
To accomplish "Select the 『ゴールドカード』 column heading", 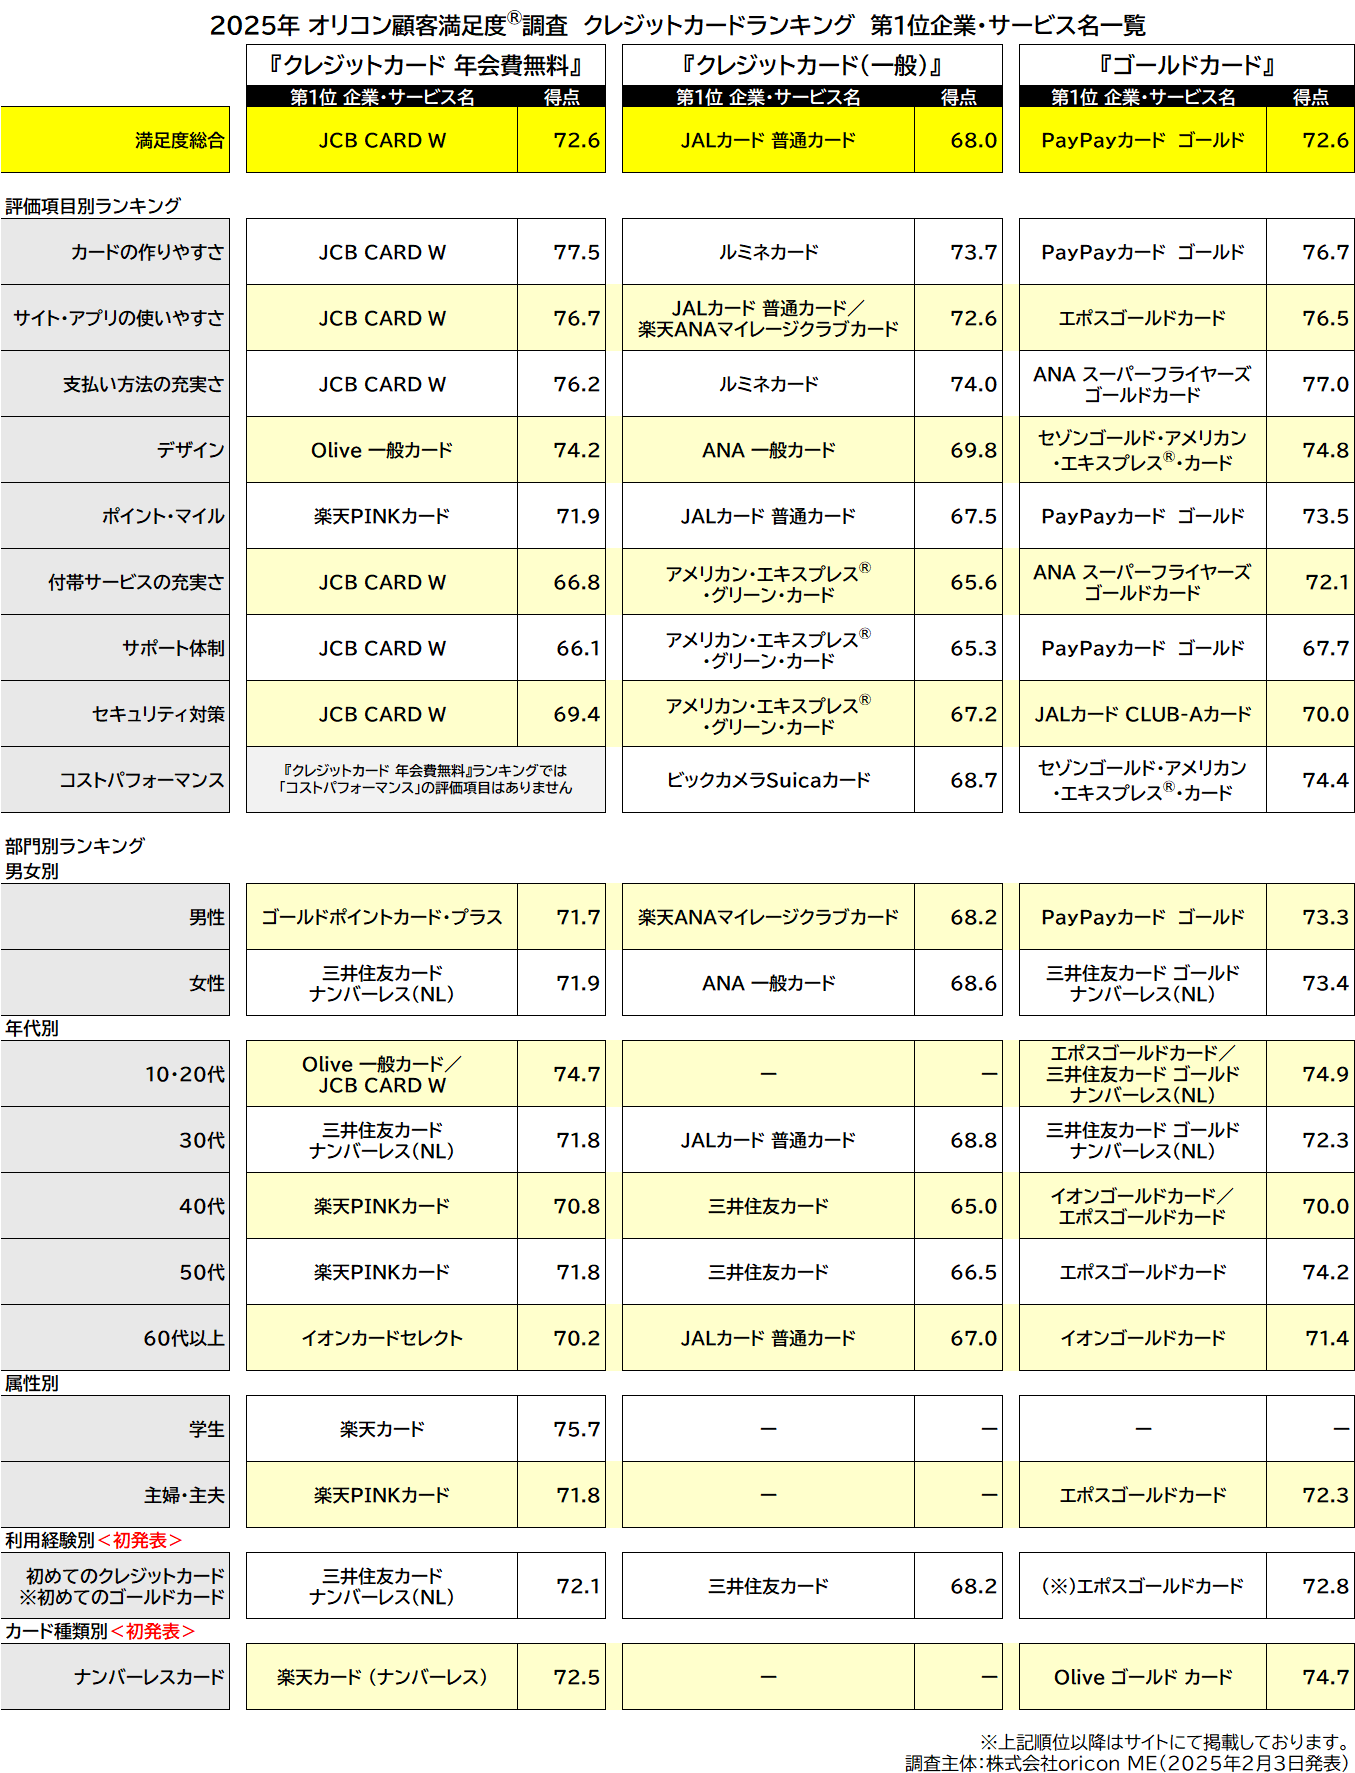I will [x=1186, y=65].
